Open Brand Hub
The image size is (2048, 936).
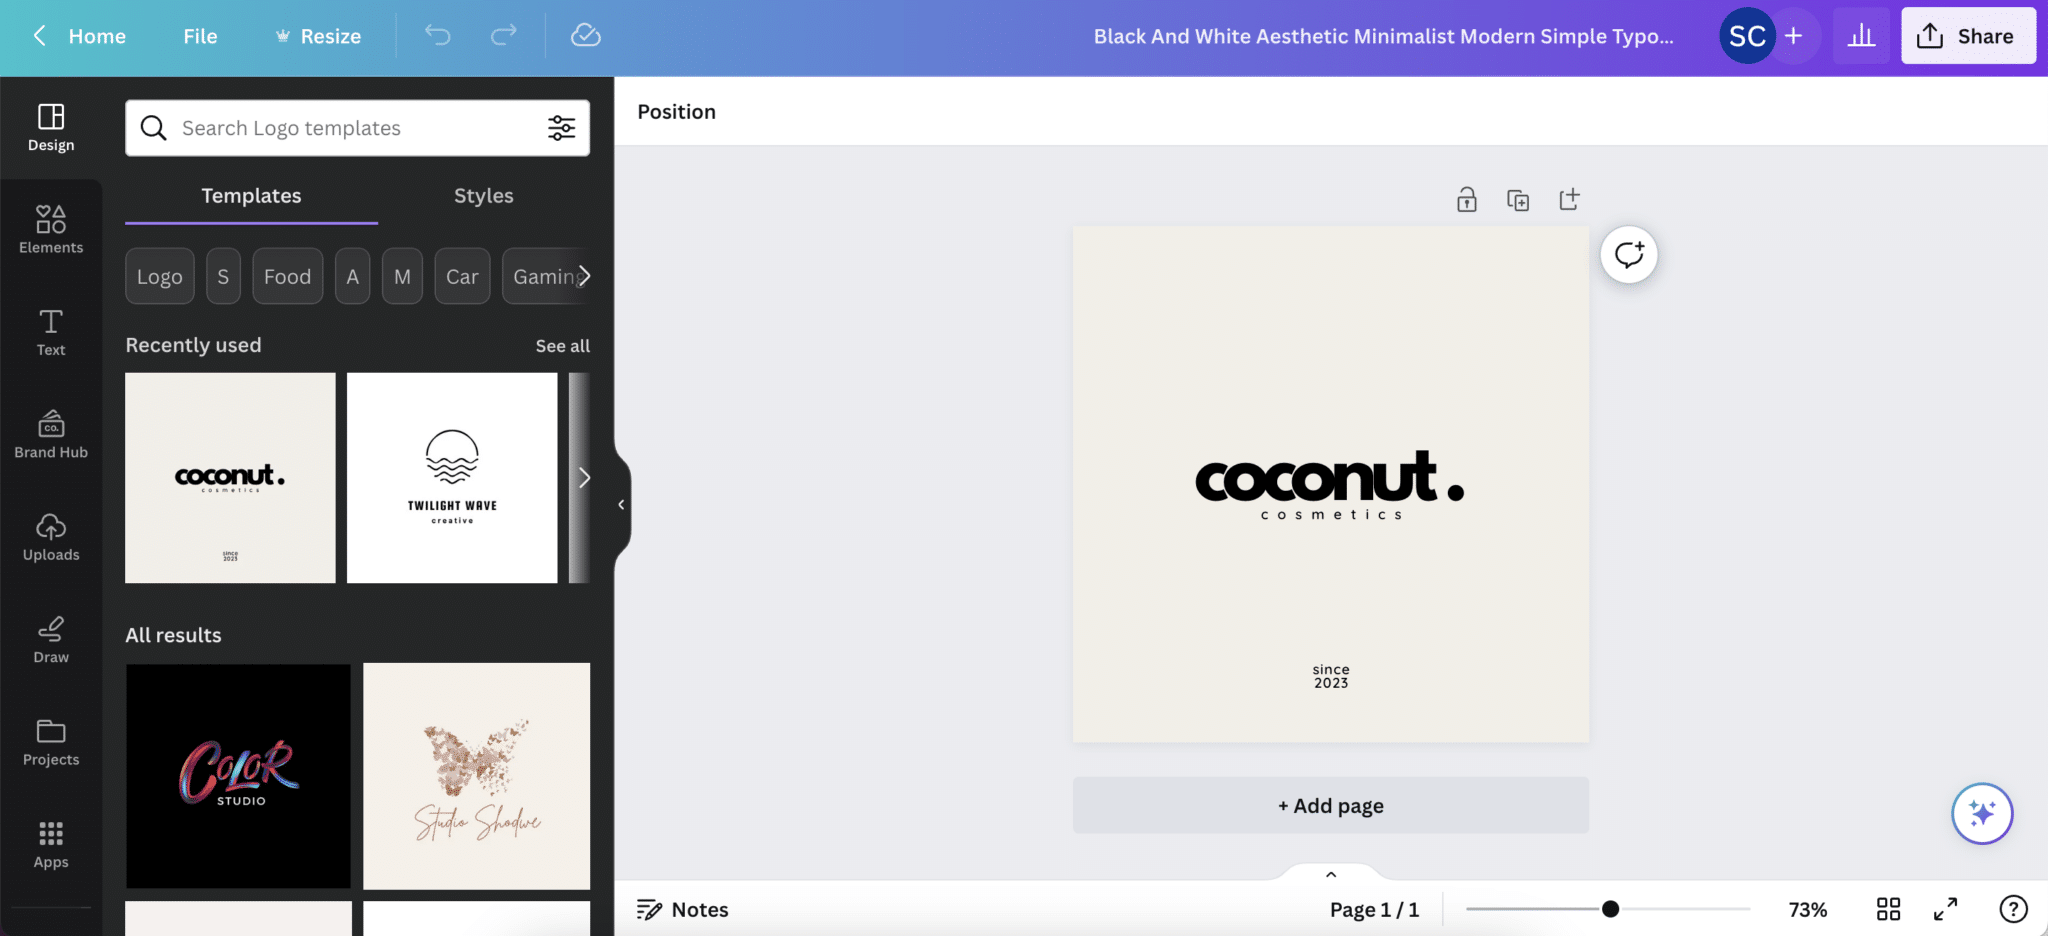pos(50,434)
